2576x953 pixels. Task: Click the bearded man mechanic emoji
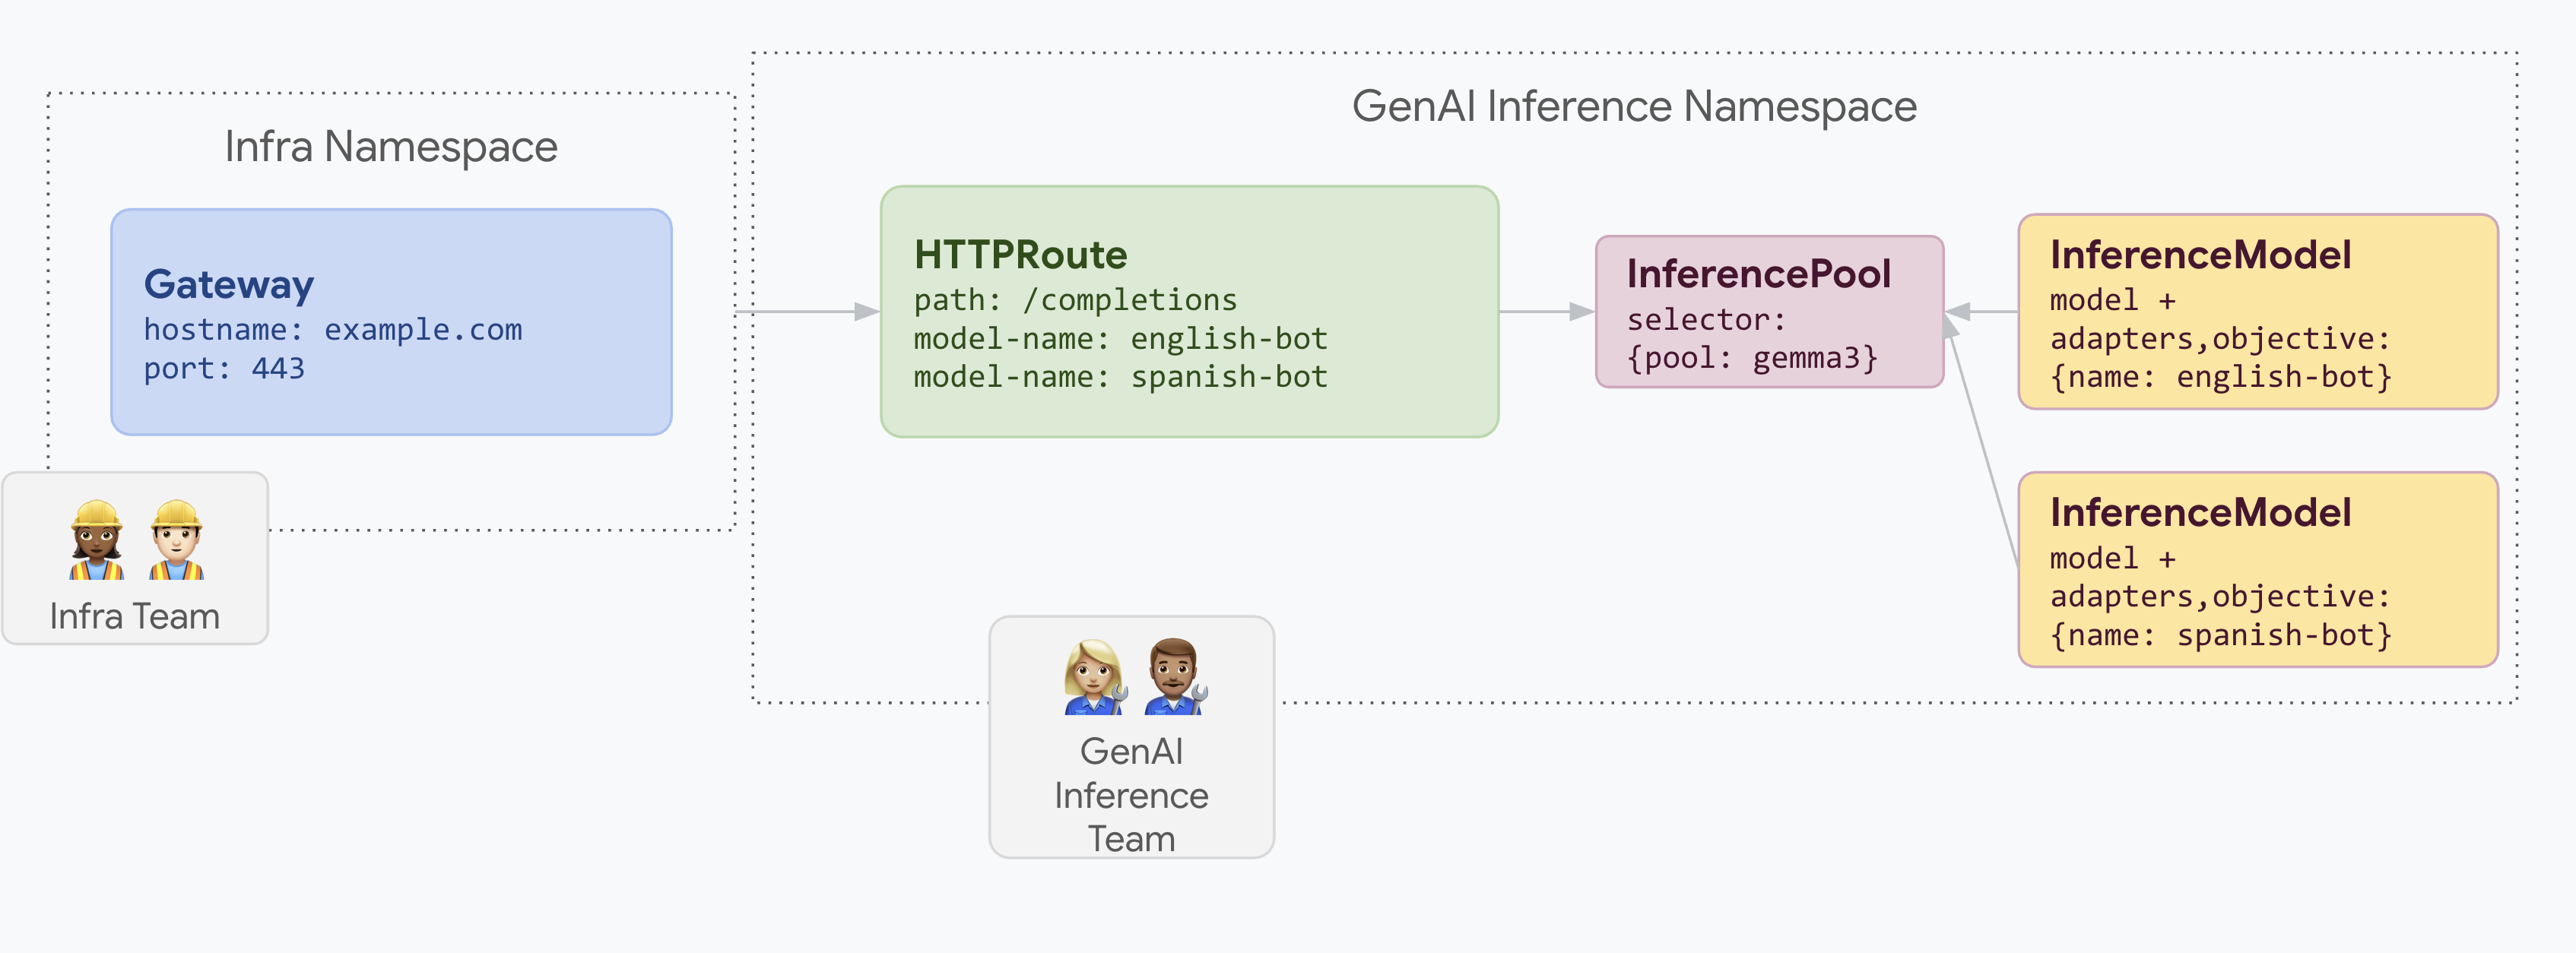1175,677
